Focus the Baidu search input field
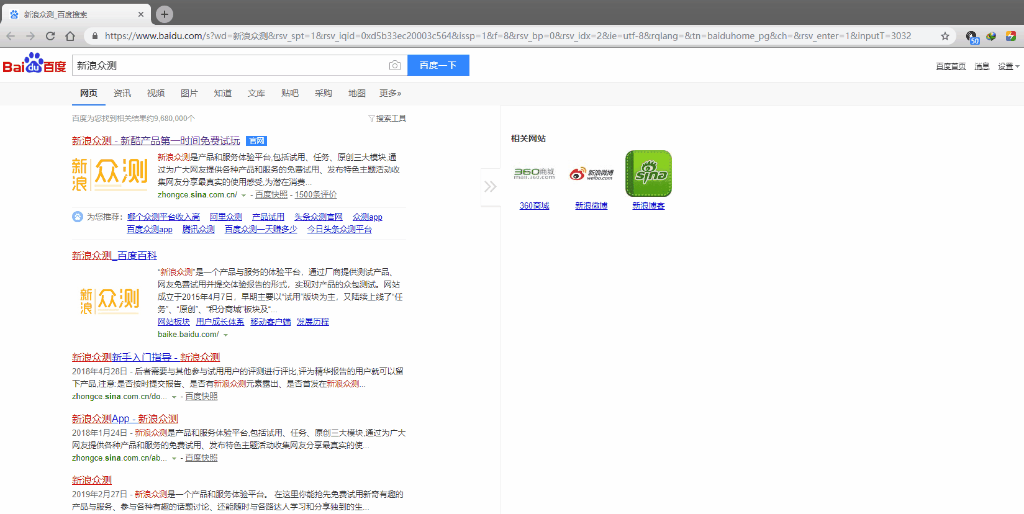1024x514 pixels. 229,65
